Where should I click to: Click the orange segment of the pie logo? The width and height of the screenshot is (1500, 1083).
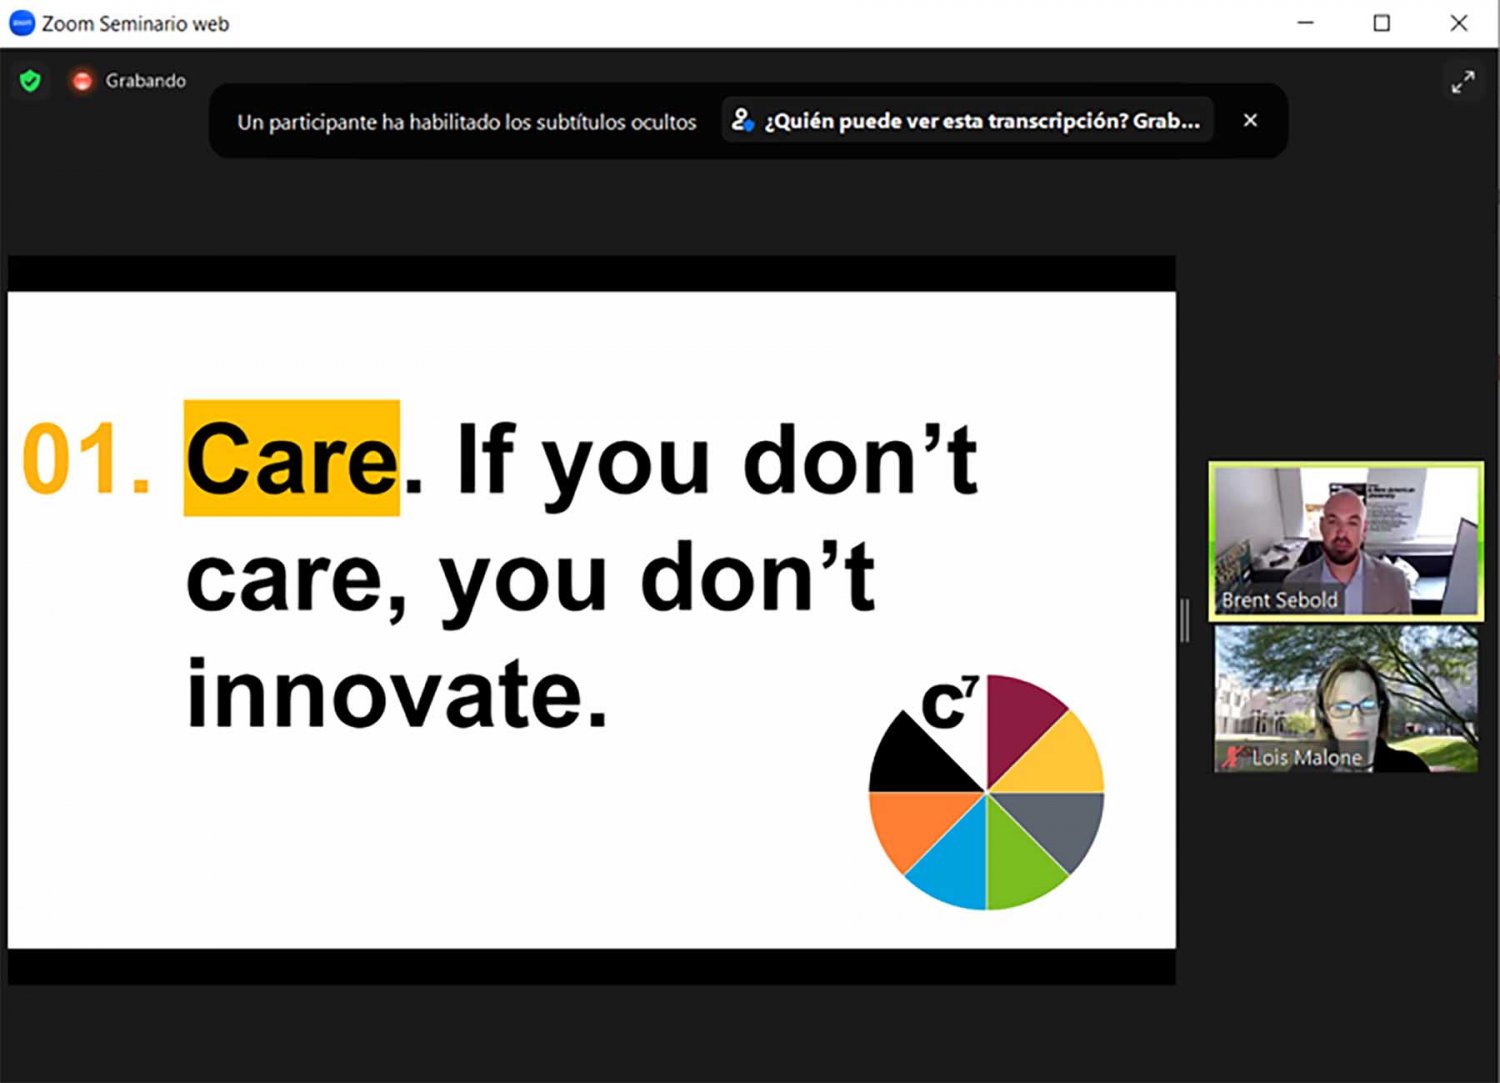click(906, 823)
